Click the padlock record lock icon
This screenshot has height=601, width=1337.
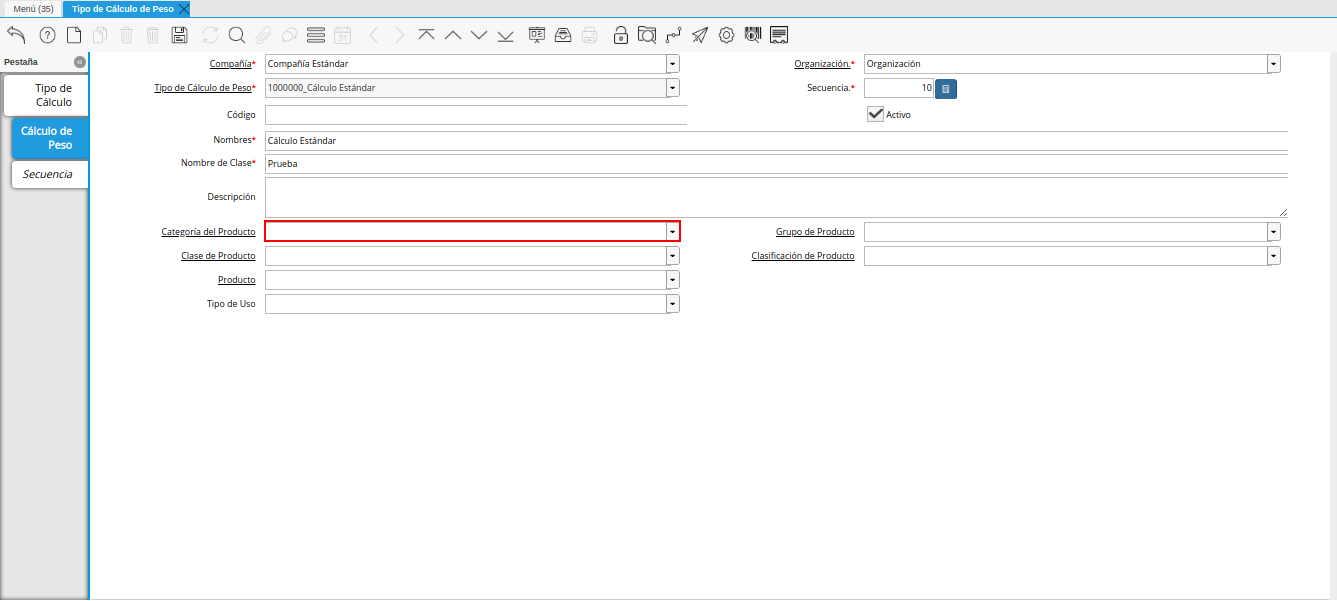(x=621, y=35)
